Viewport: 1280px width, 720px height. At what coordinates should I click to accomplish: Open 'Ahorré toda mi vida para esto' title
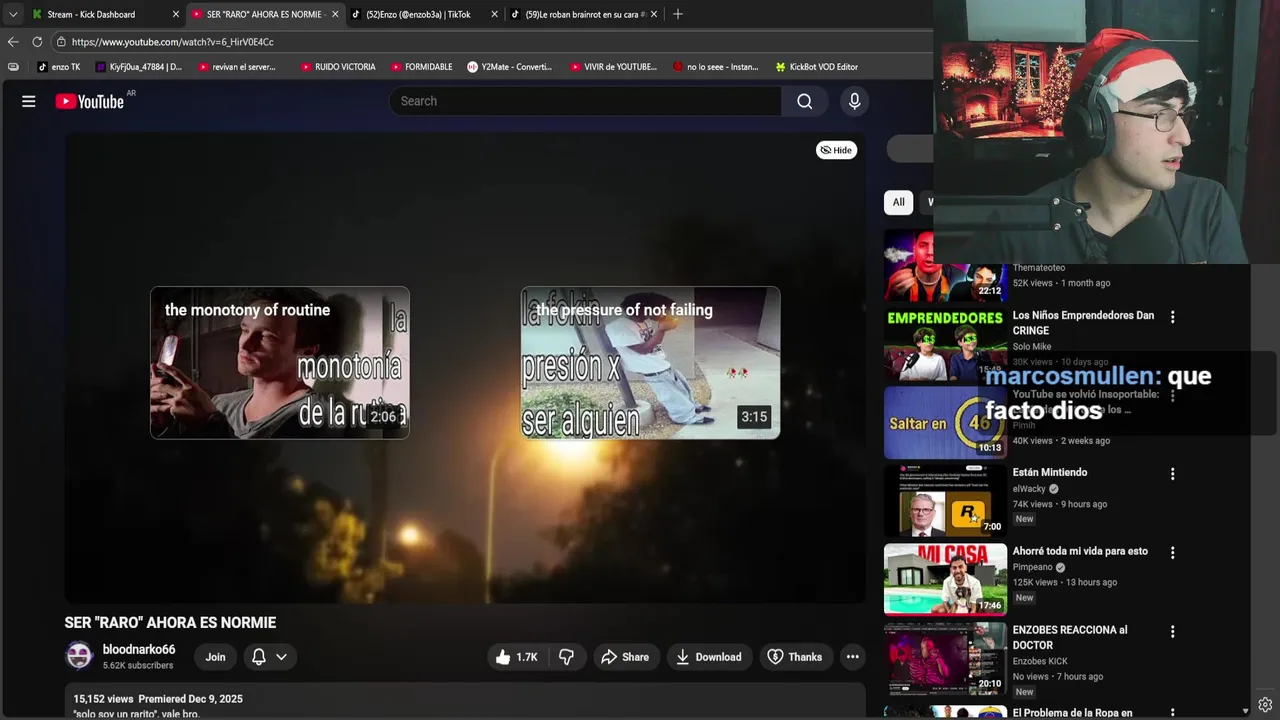(1080, 551)
